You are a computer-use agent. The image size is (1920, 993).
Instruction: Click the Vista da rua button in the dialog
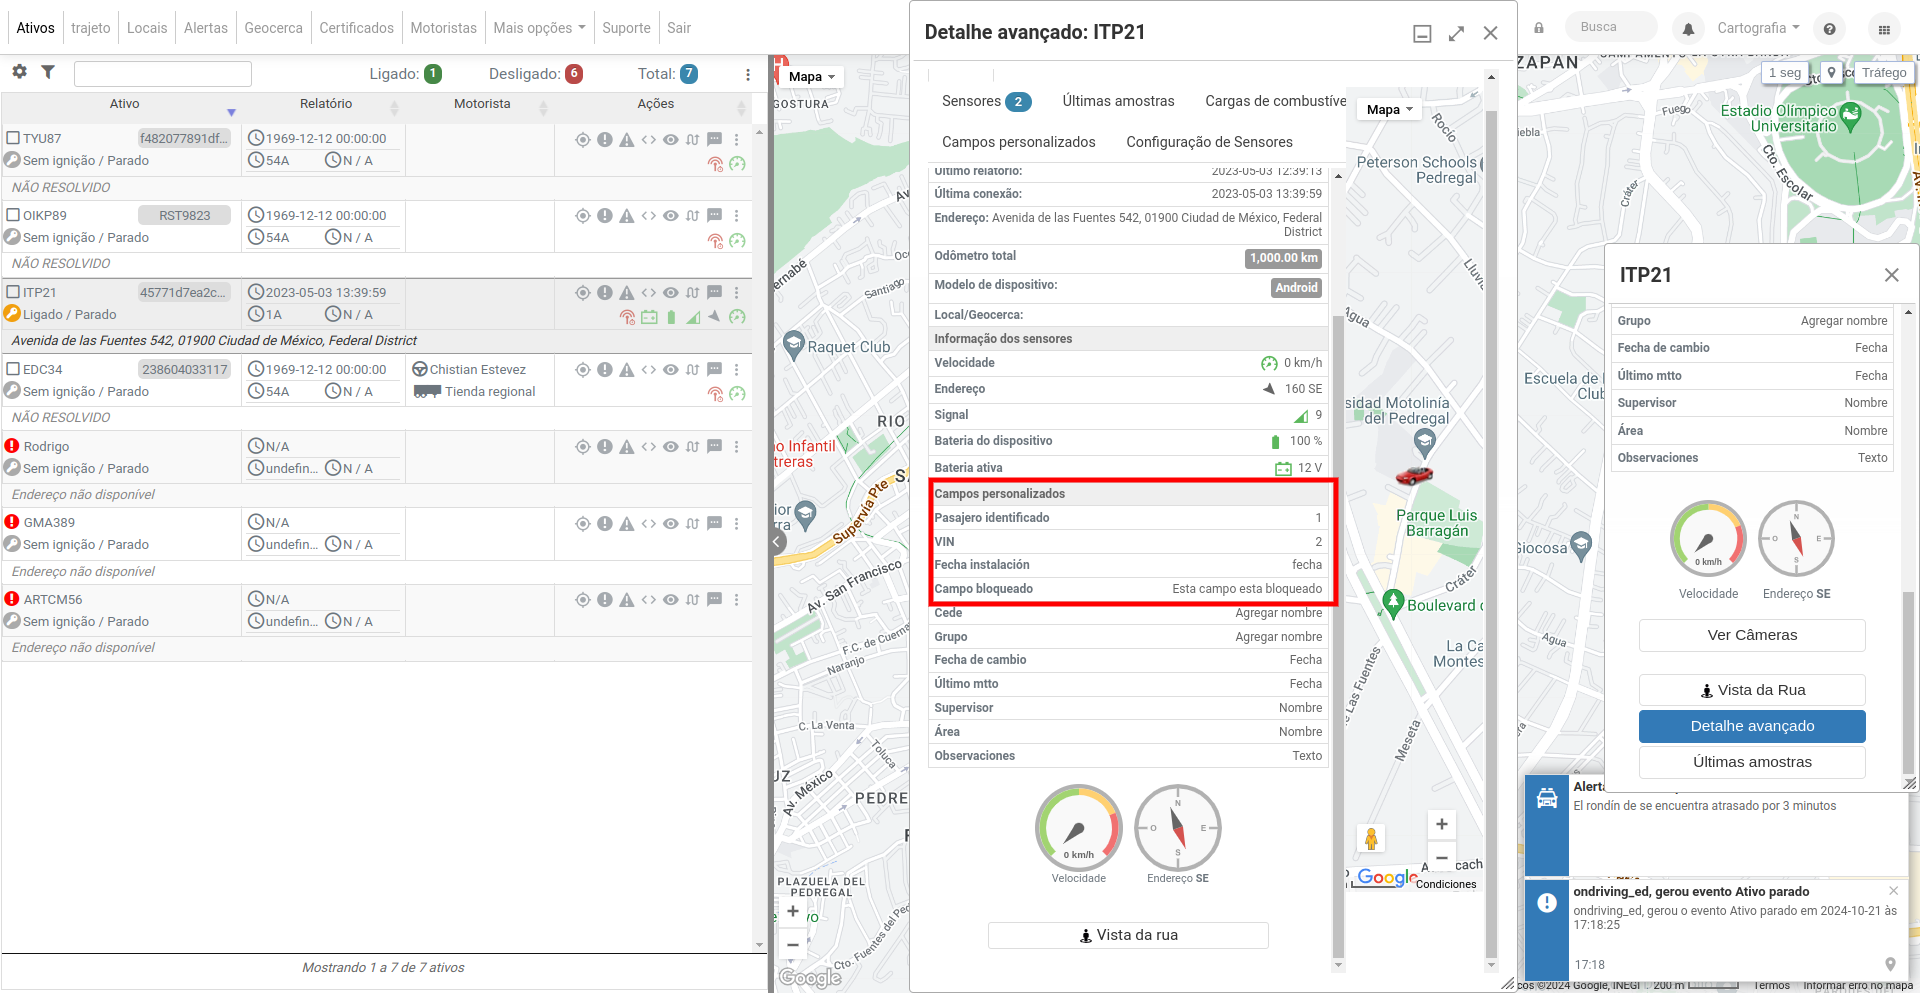pos(1128,935)
